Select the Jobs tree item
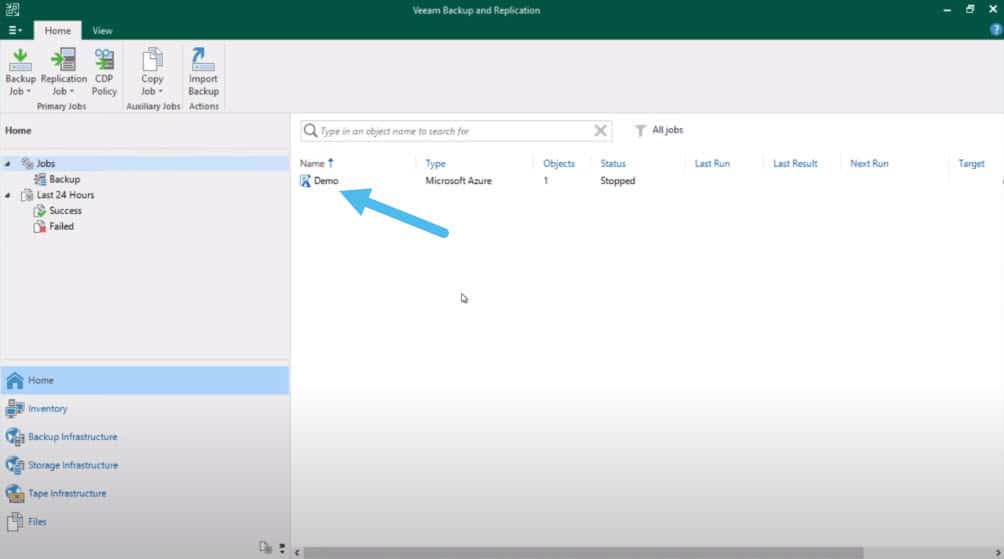Viewport: 1004px width, 559px height. coord(45,163)
